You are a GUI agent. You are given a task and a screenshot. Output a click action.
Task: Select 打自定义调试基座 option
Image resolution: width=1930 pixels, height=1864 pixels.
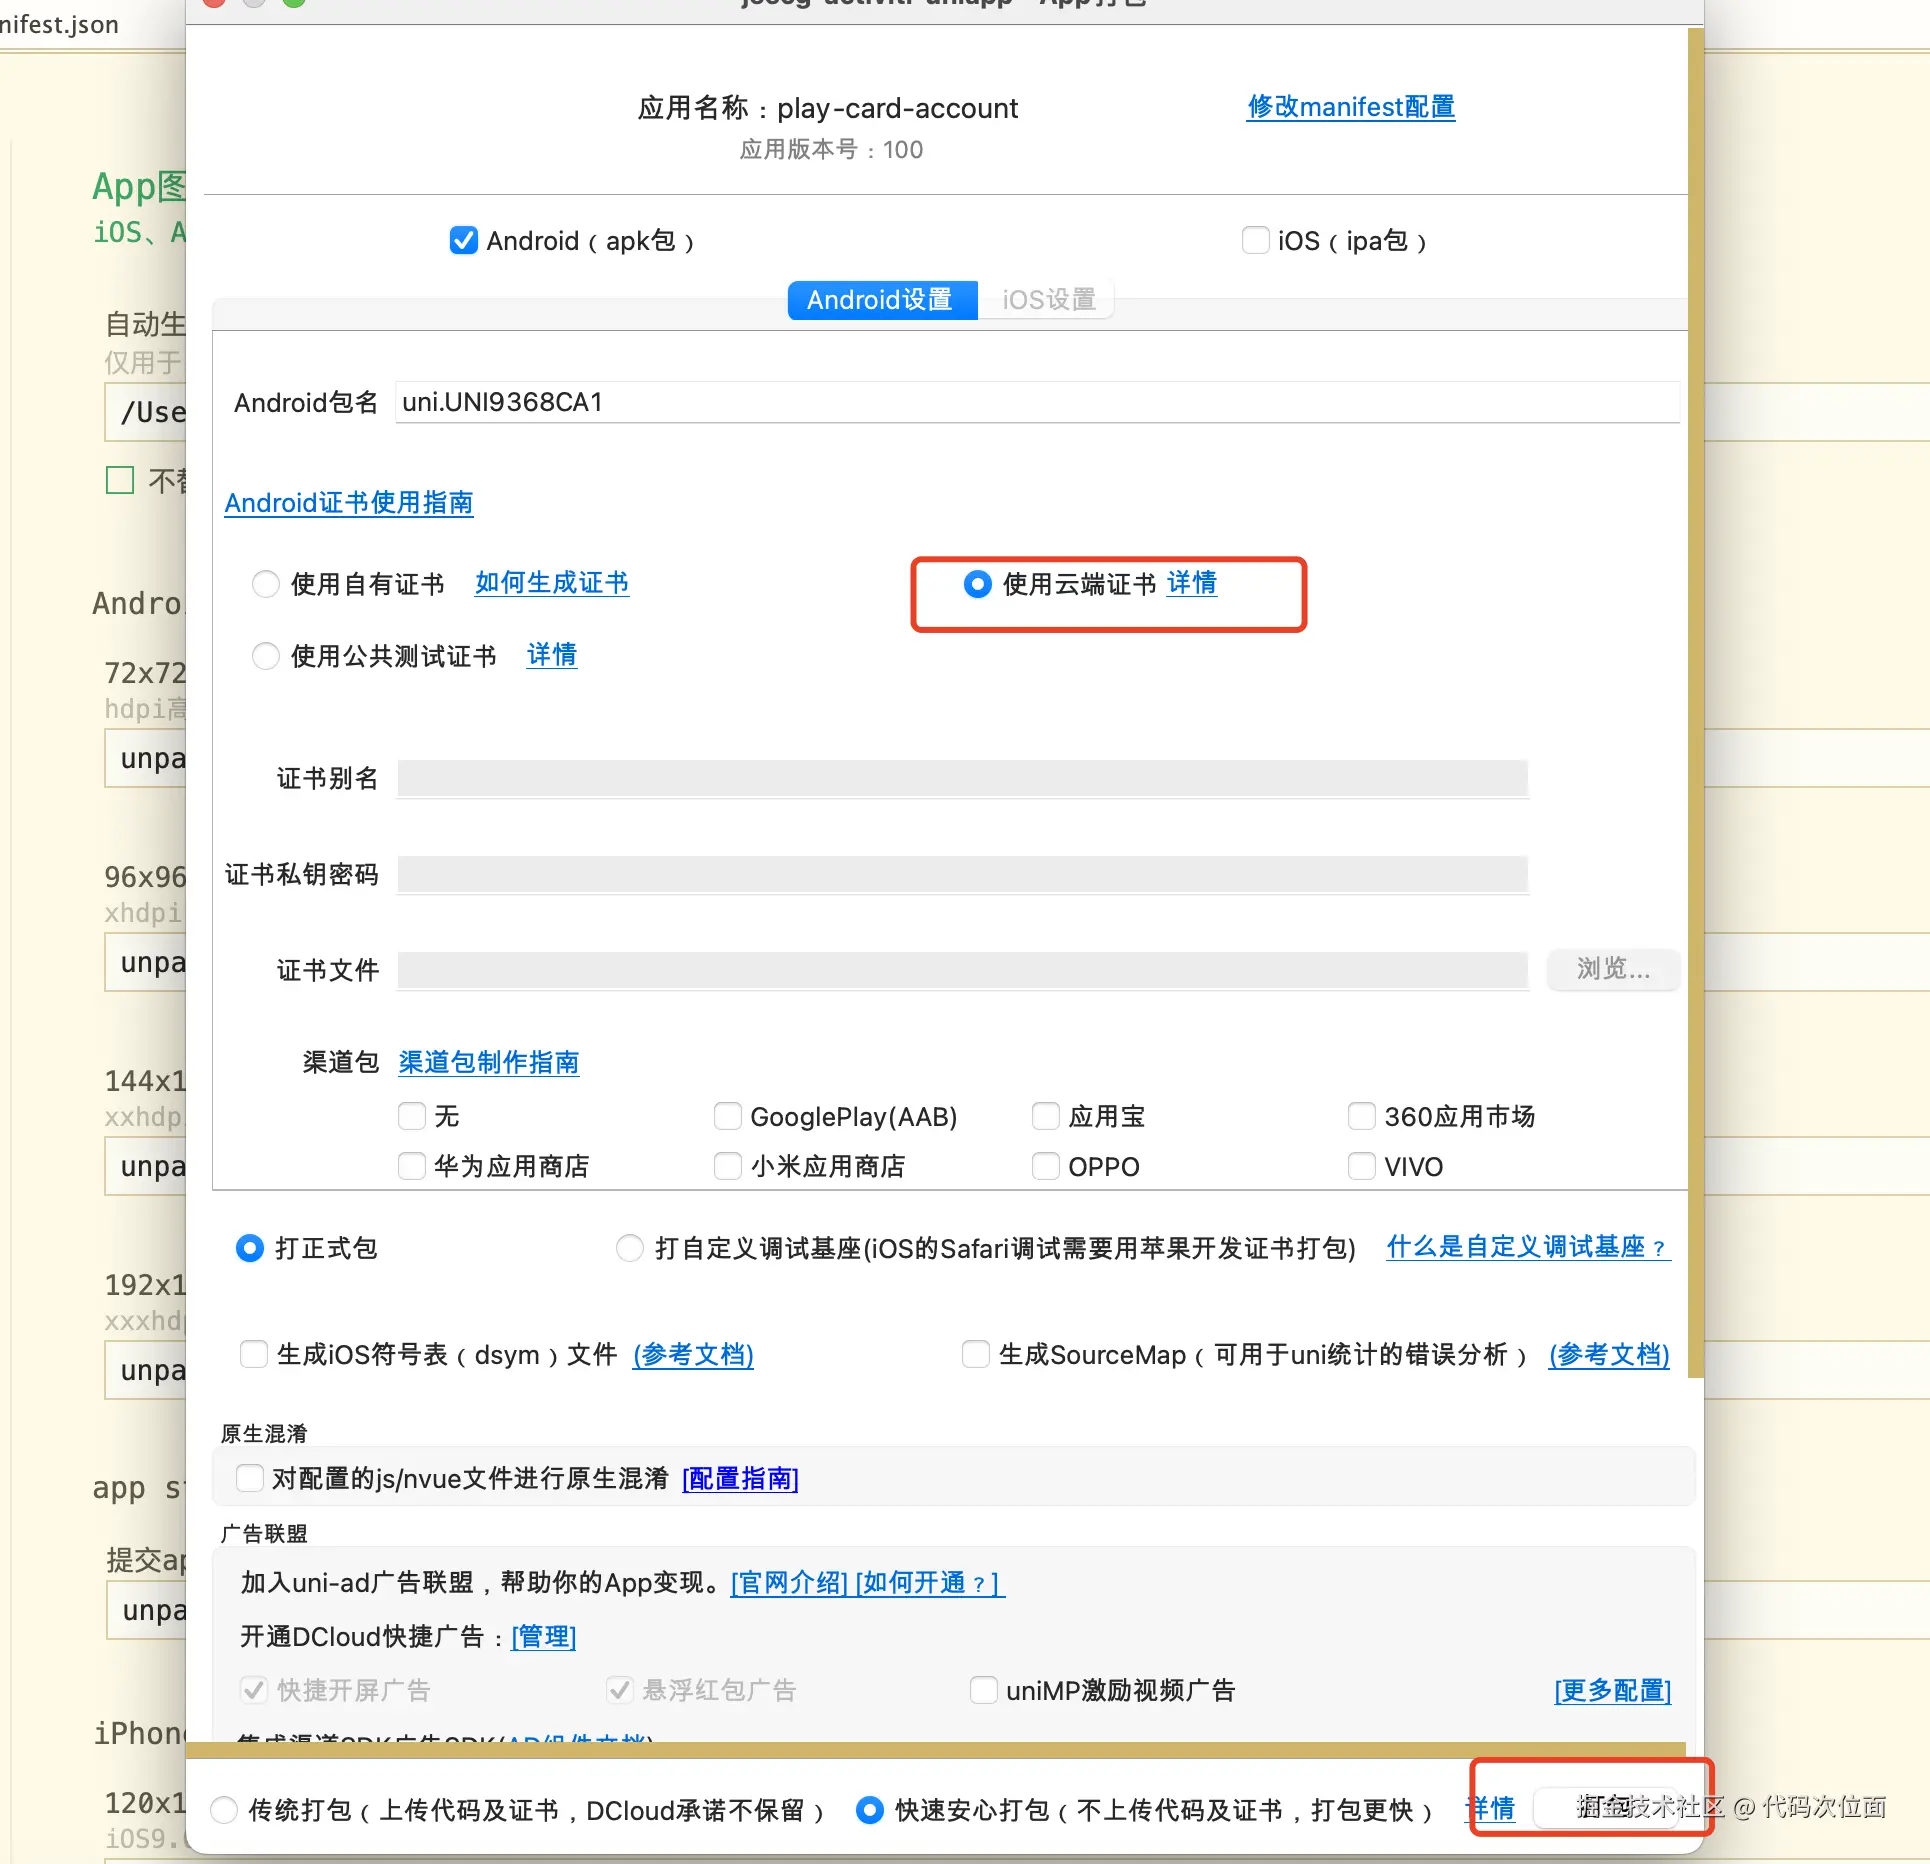point(629,1248)
